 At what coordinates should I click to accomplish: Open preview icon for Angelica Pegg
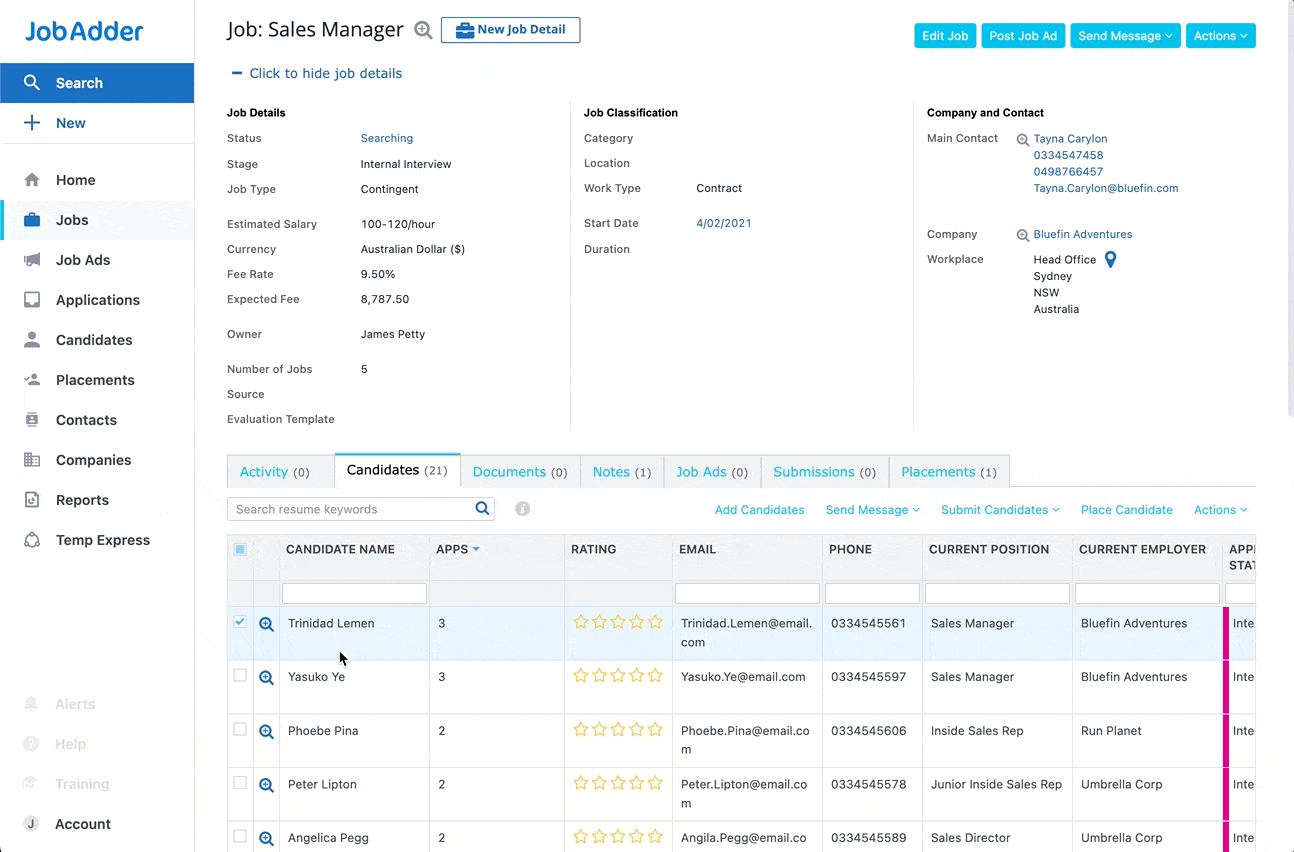[x=266, y=838]
